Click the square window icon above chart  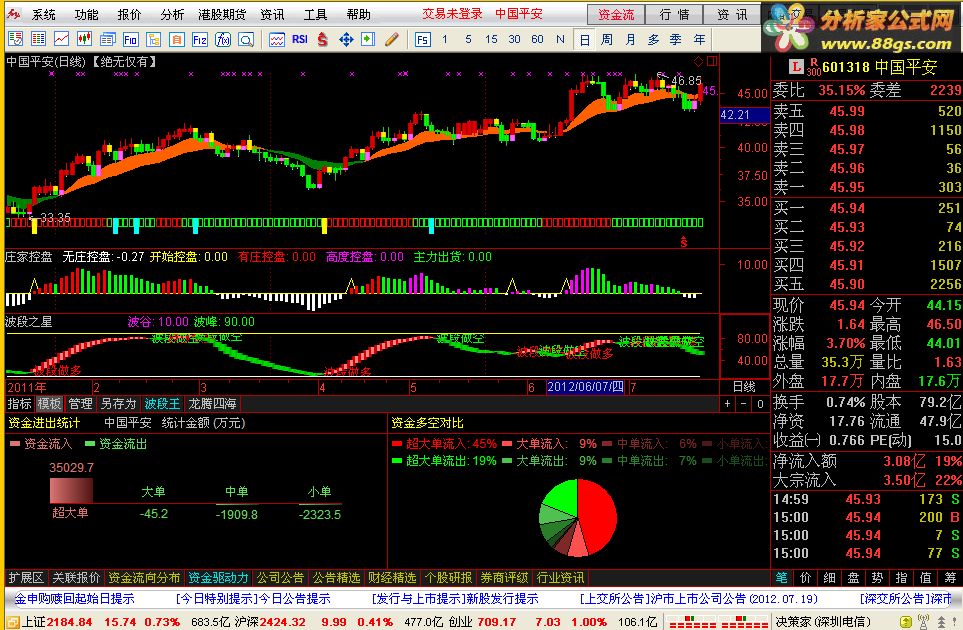click(712, 61)
